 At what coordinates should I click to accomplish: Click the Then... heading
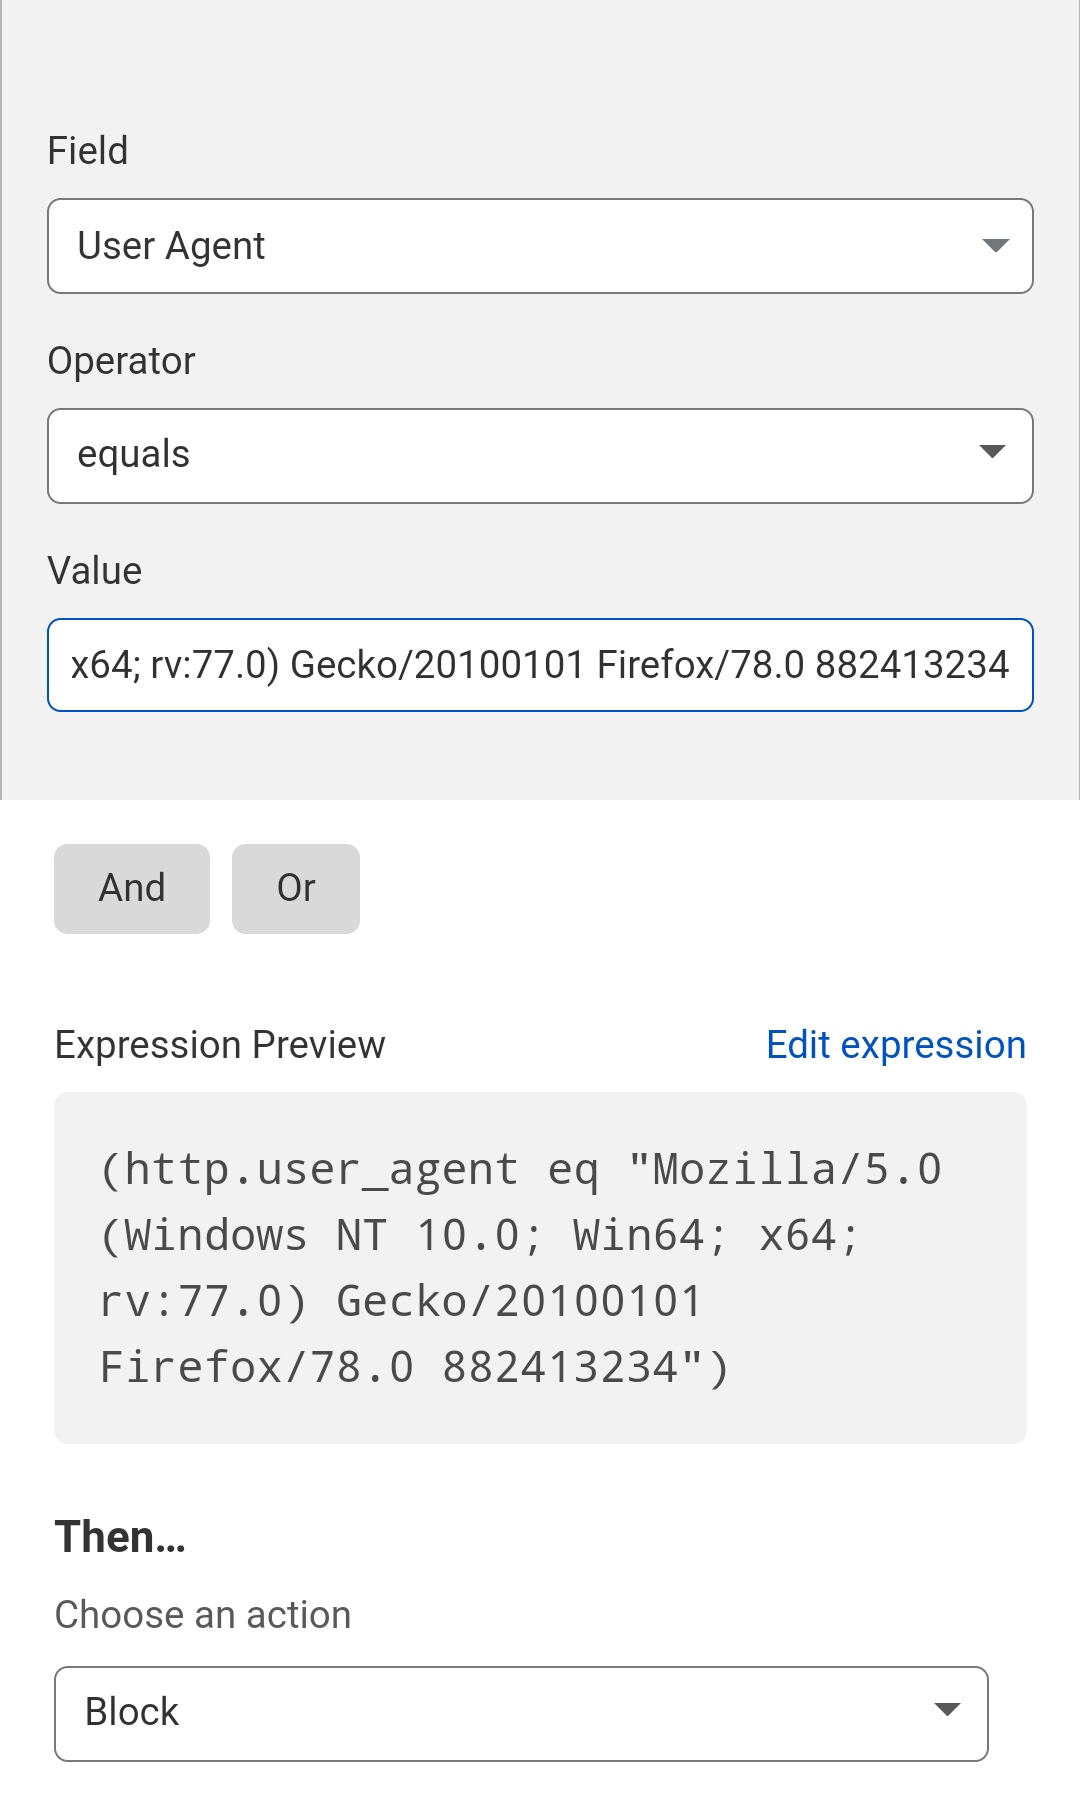120,1537
